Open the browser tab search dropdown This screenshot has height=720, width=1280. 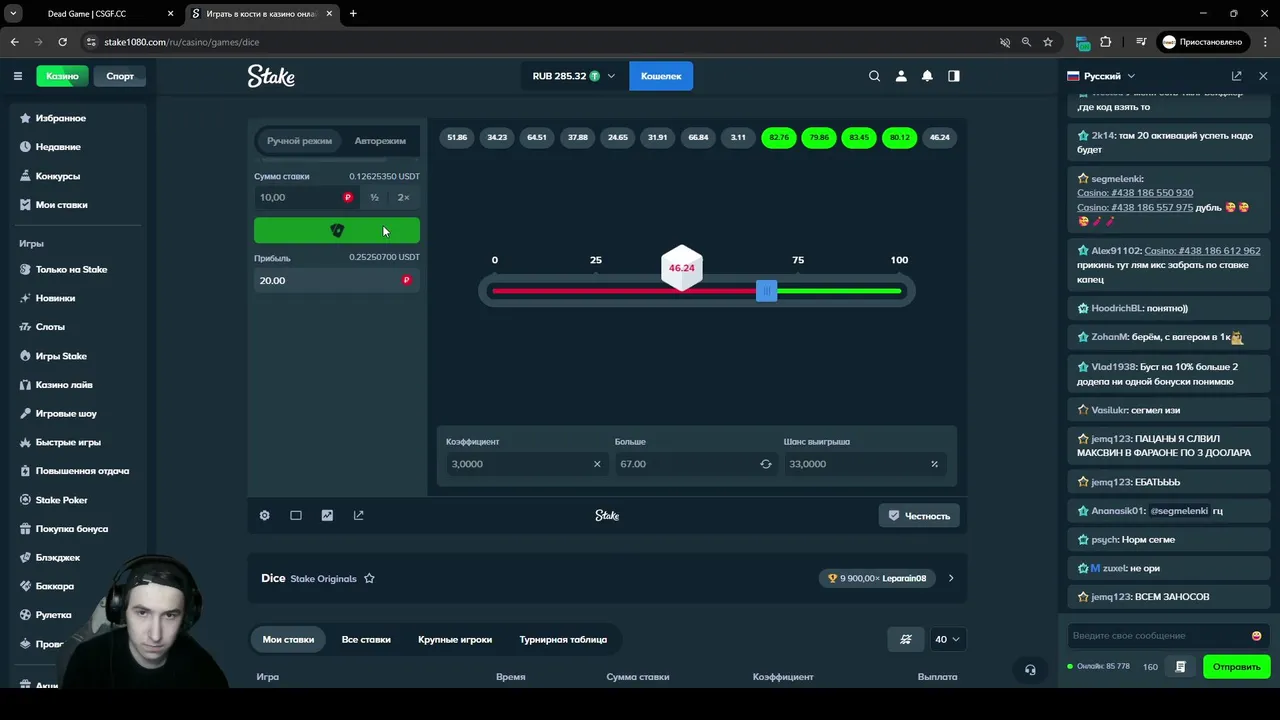(14, 14)
